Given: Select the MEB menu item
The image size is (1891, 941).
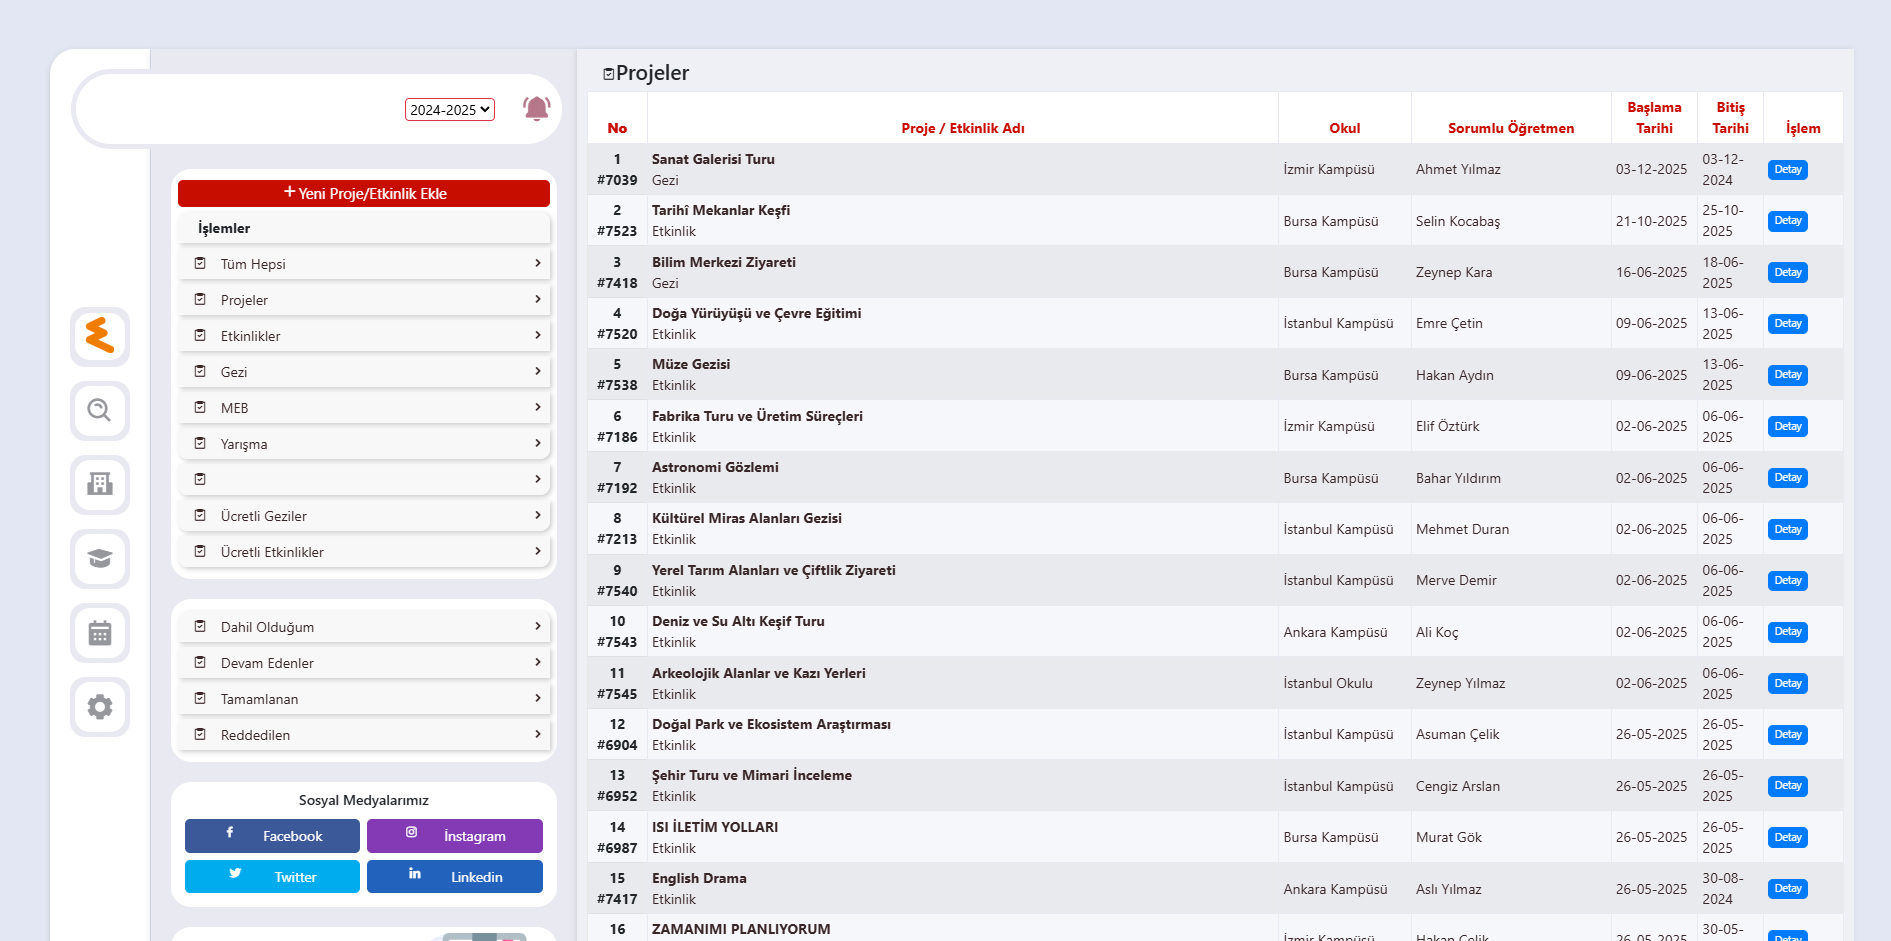Looking at the screenshot, I should [x=365, y=408].
